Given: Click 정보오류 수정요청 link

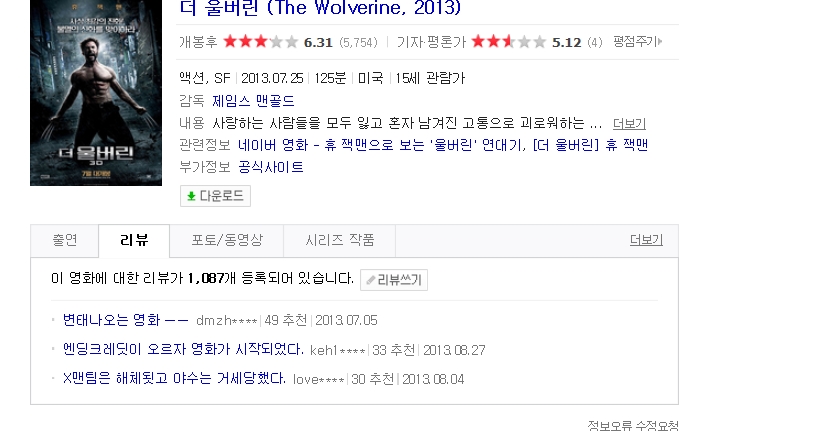Looking at the screenshot, I should [632, 426].
